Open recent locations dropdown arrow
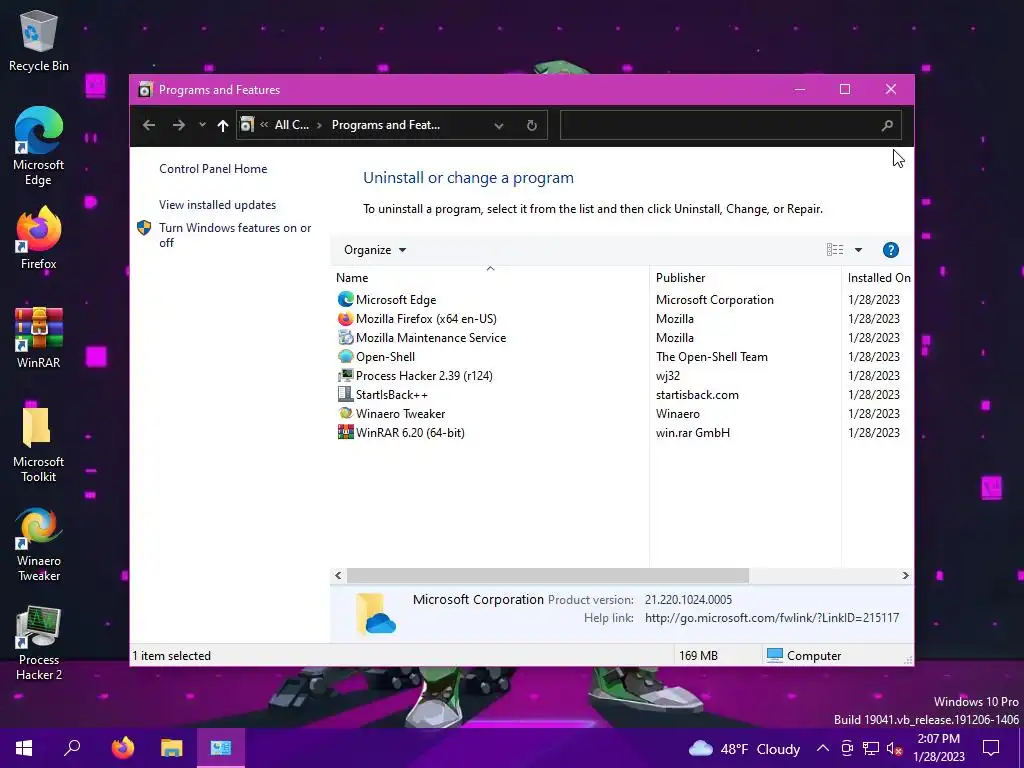 coord(202,124)
